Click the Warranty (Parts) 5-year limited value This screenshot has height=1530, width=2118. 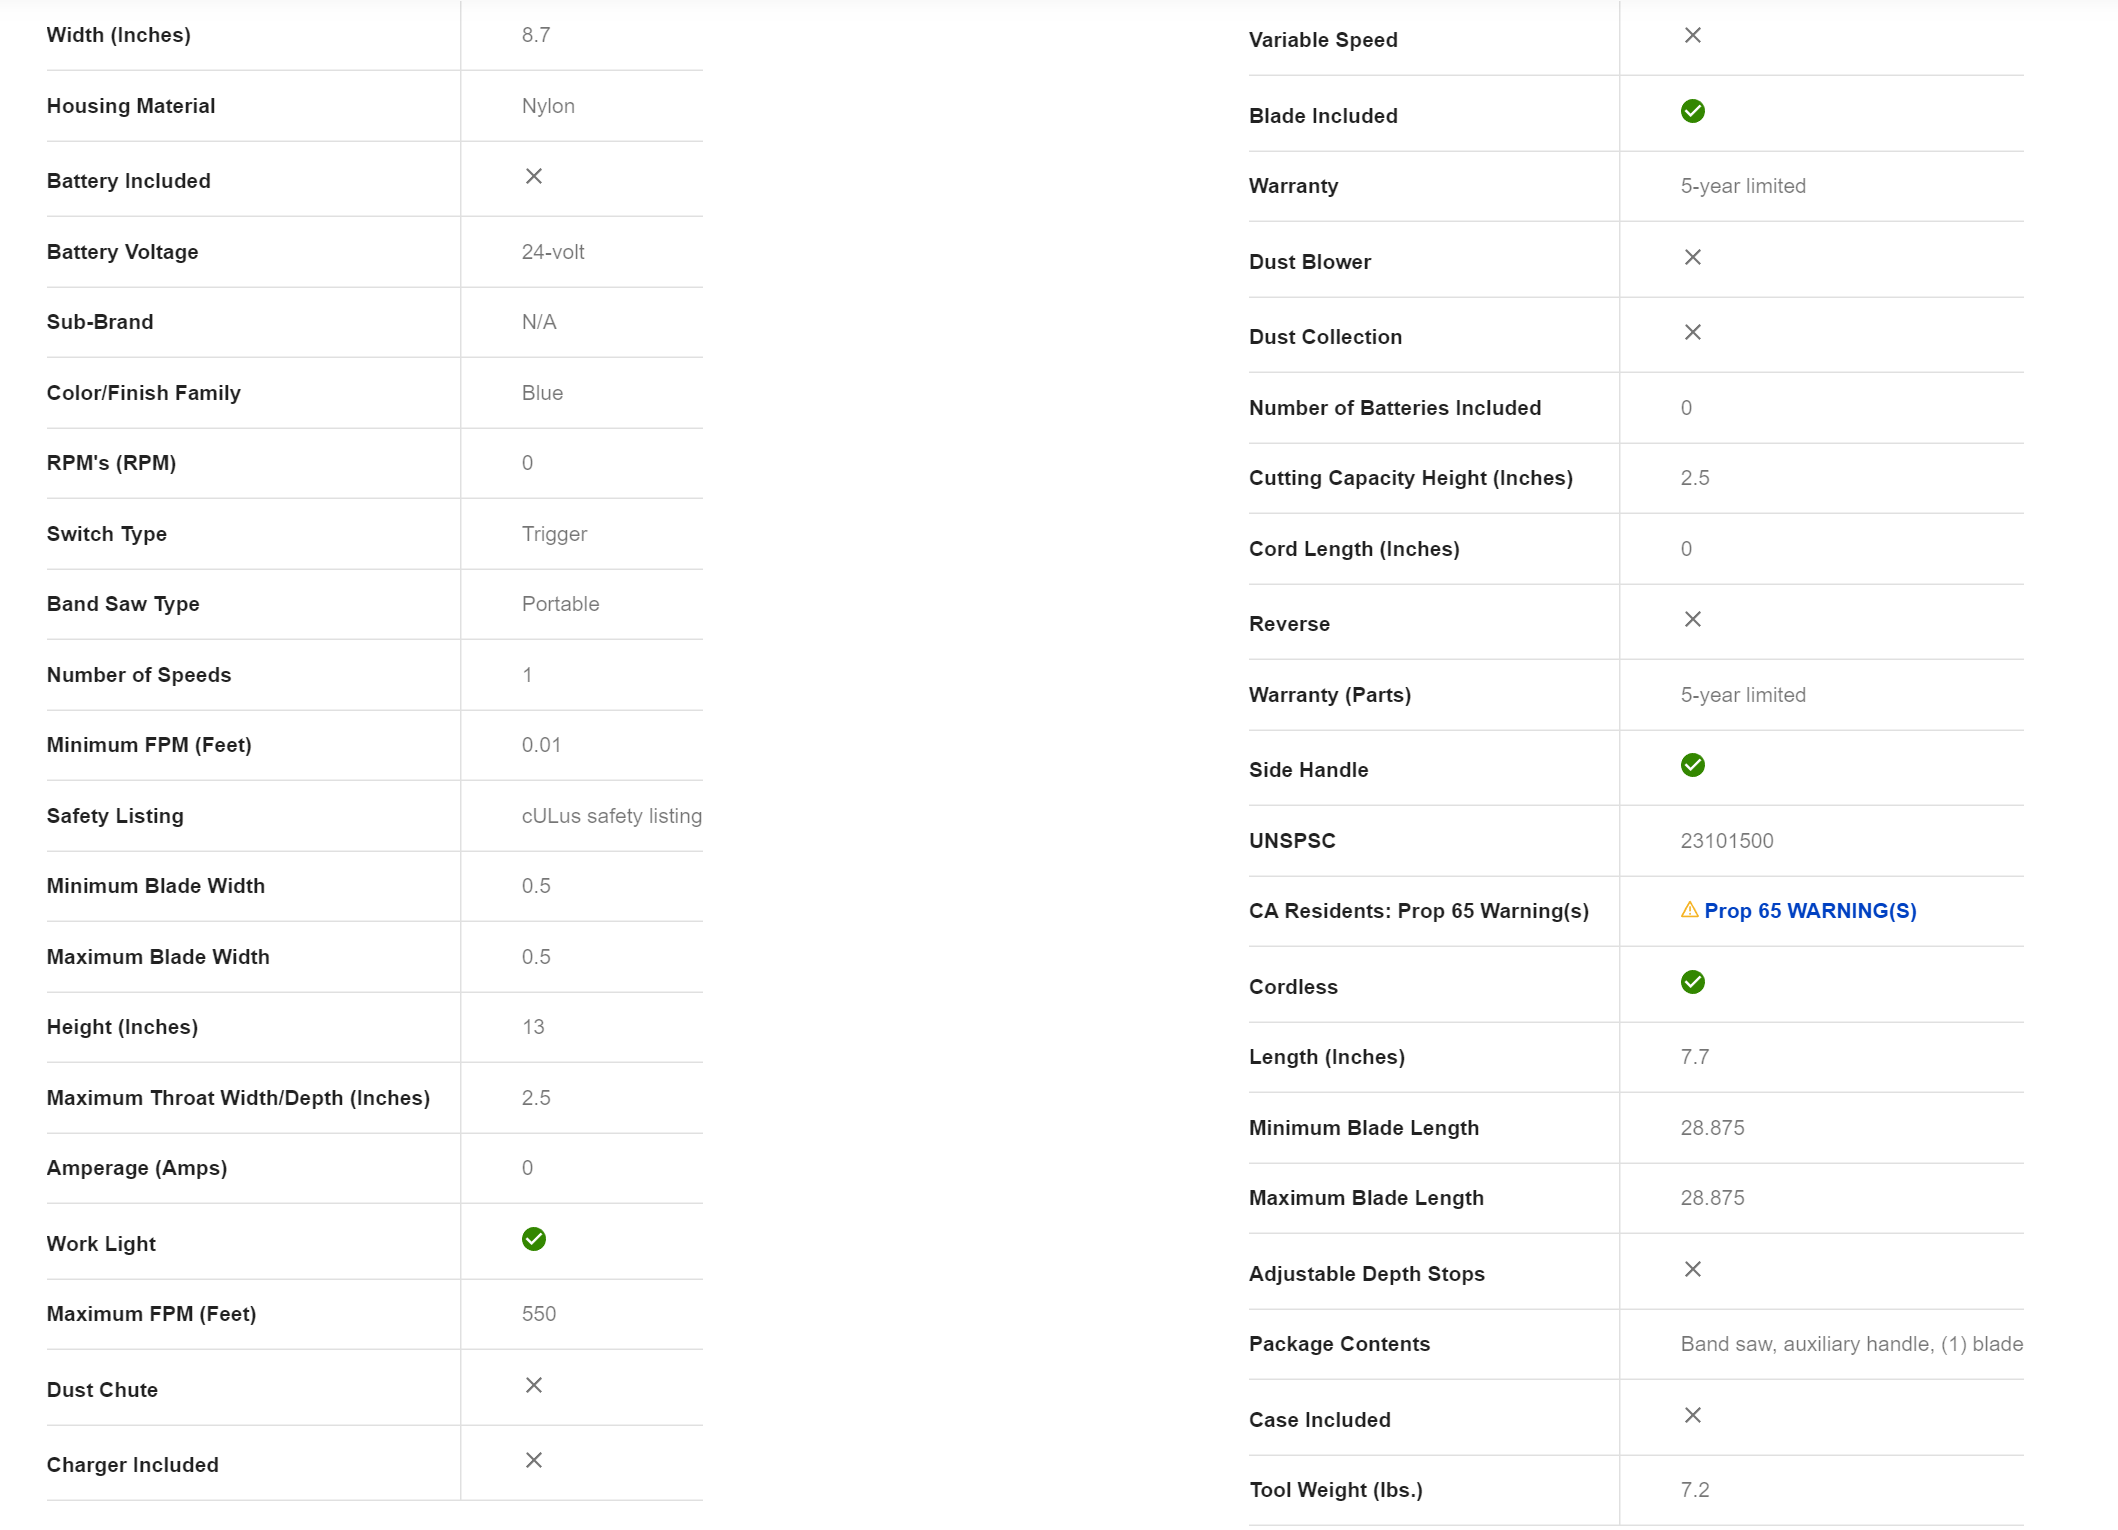(1742, 695)
